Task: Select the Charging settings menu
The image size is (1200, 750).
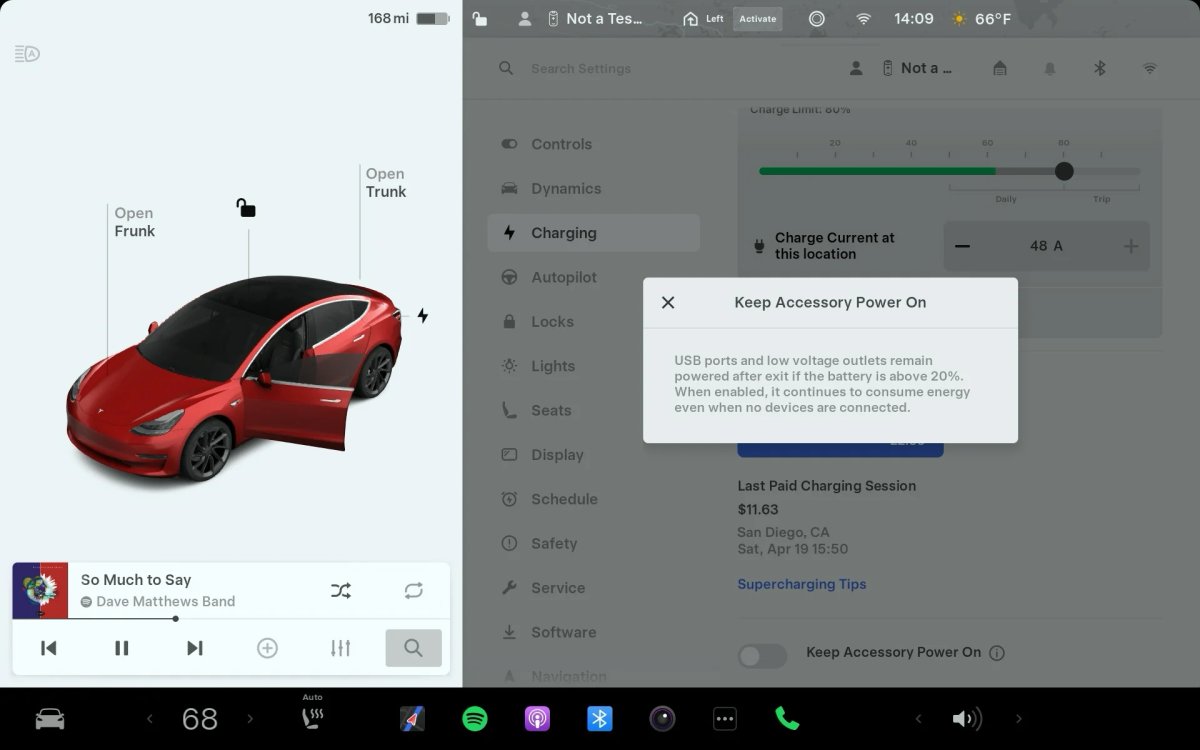Action: (594, 233)
